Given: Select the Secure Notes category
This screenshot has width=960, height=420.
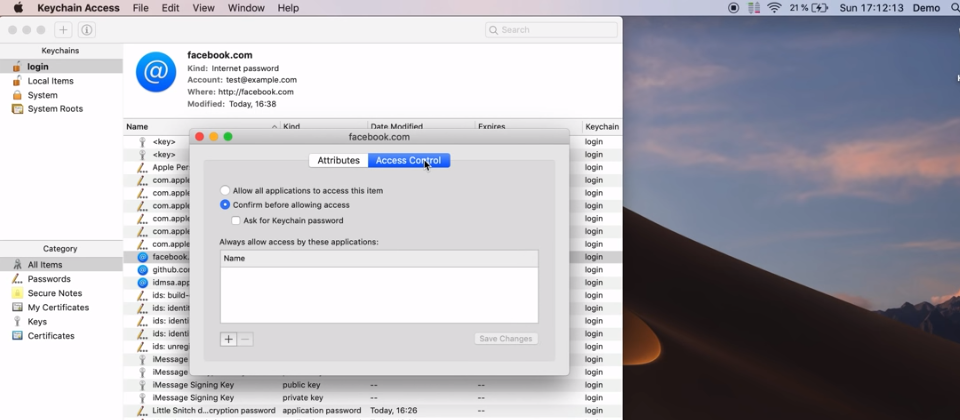Looking at the screenshot, I should click(x=55, y=293).
